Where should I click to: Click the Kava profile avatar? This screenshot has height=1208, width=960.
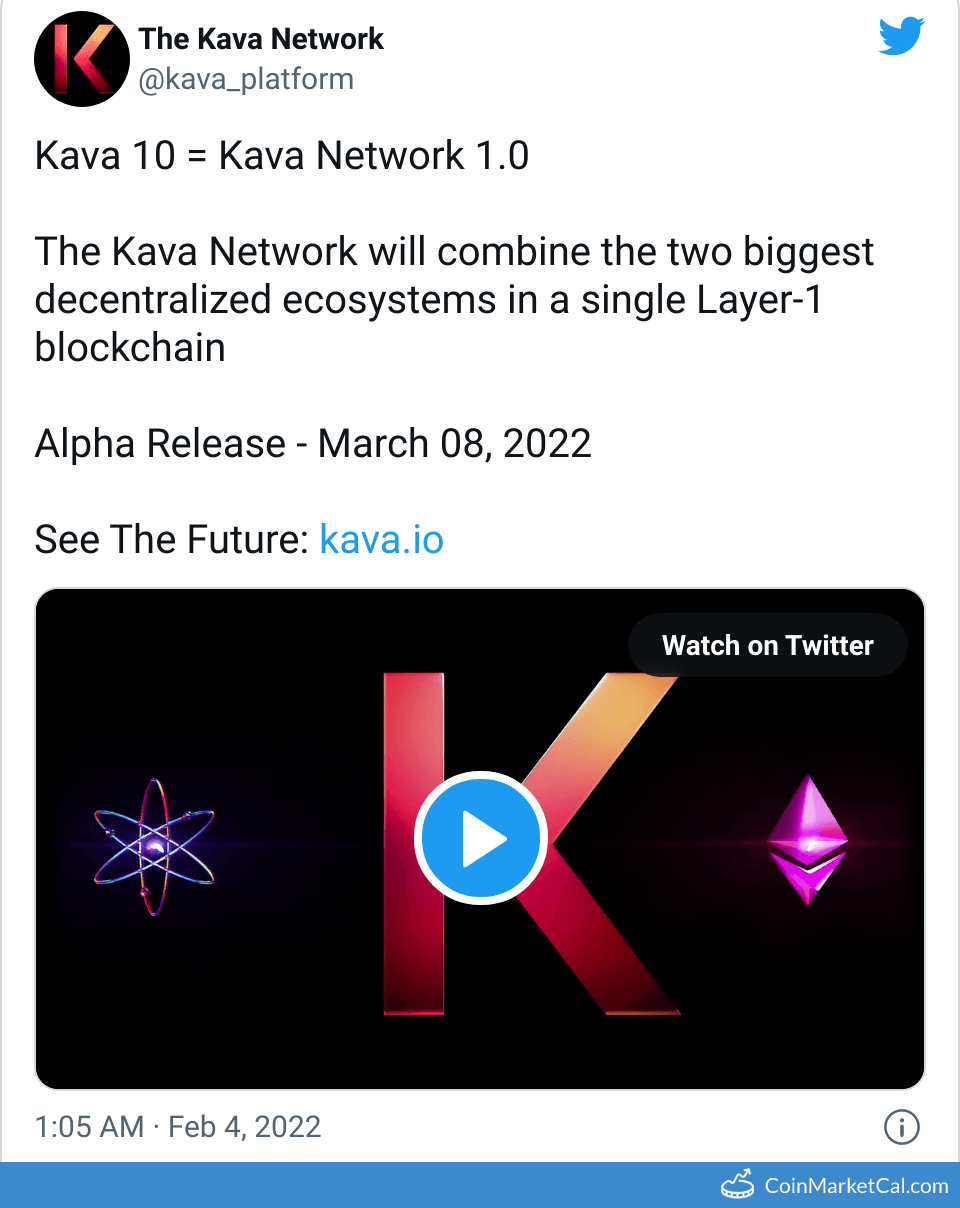83,60
